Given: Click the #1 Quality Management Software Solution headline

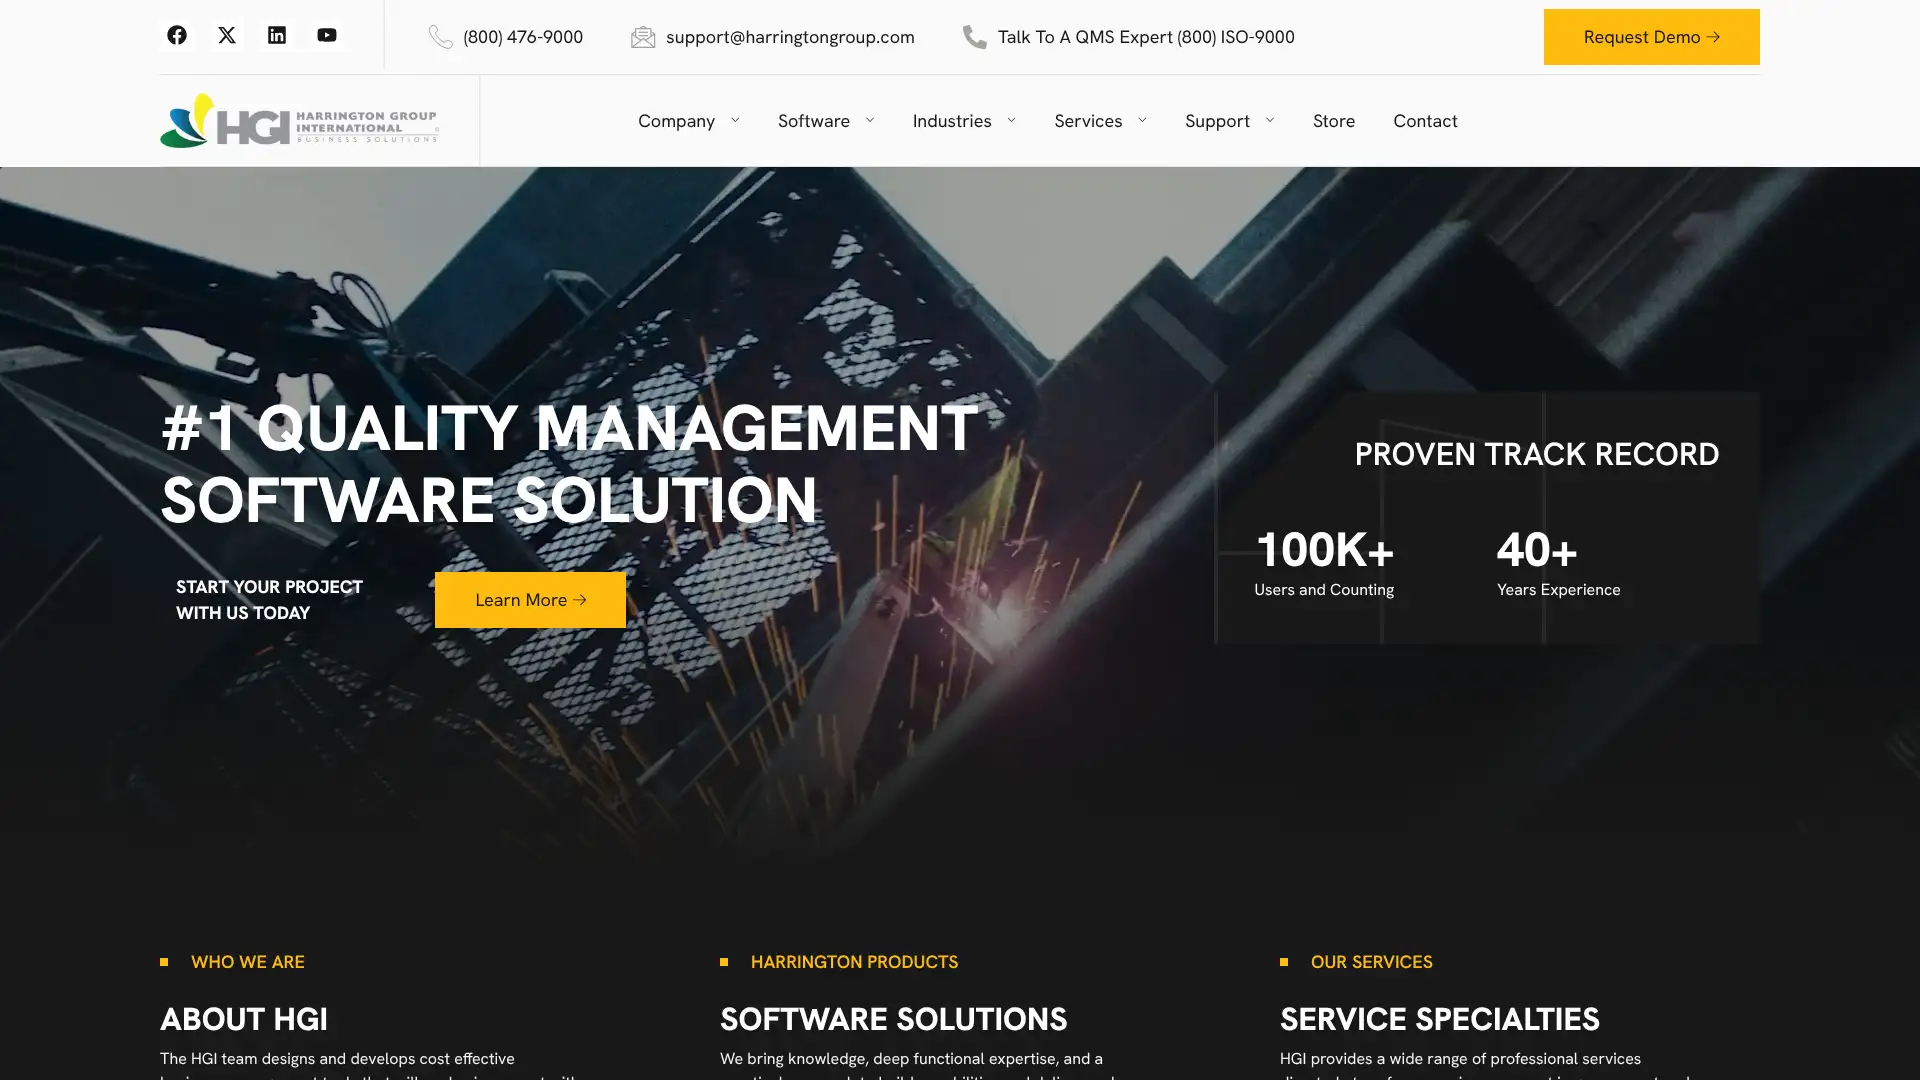Looking at the screenshot, I should (x=569, y=464).
